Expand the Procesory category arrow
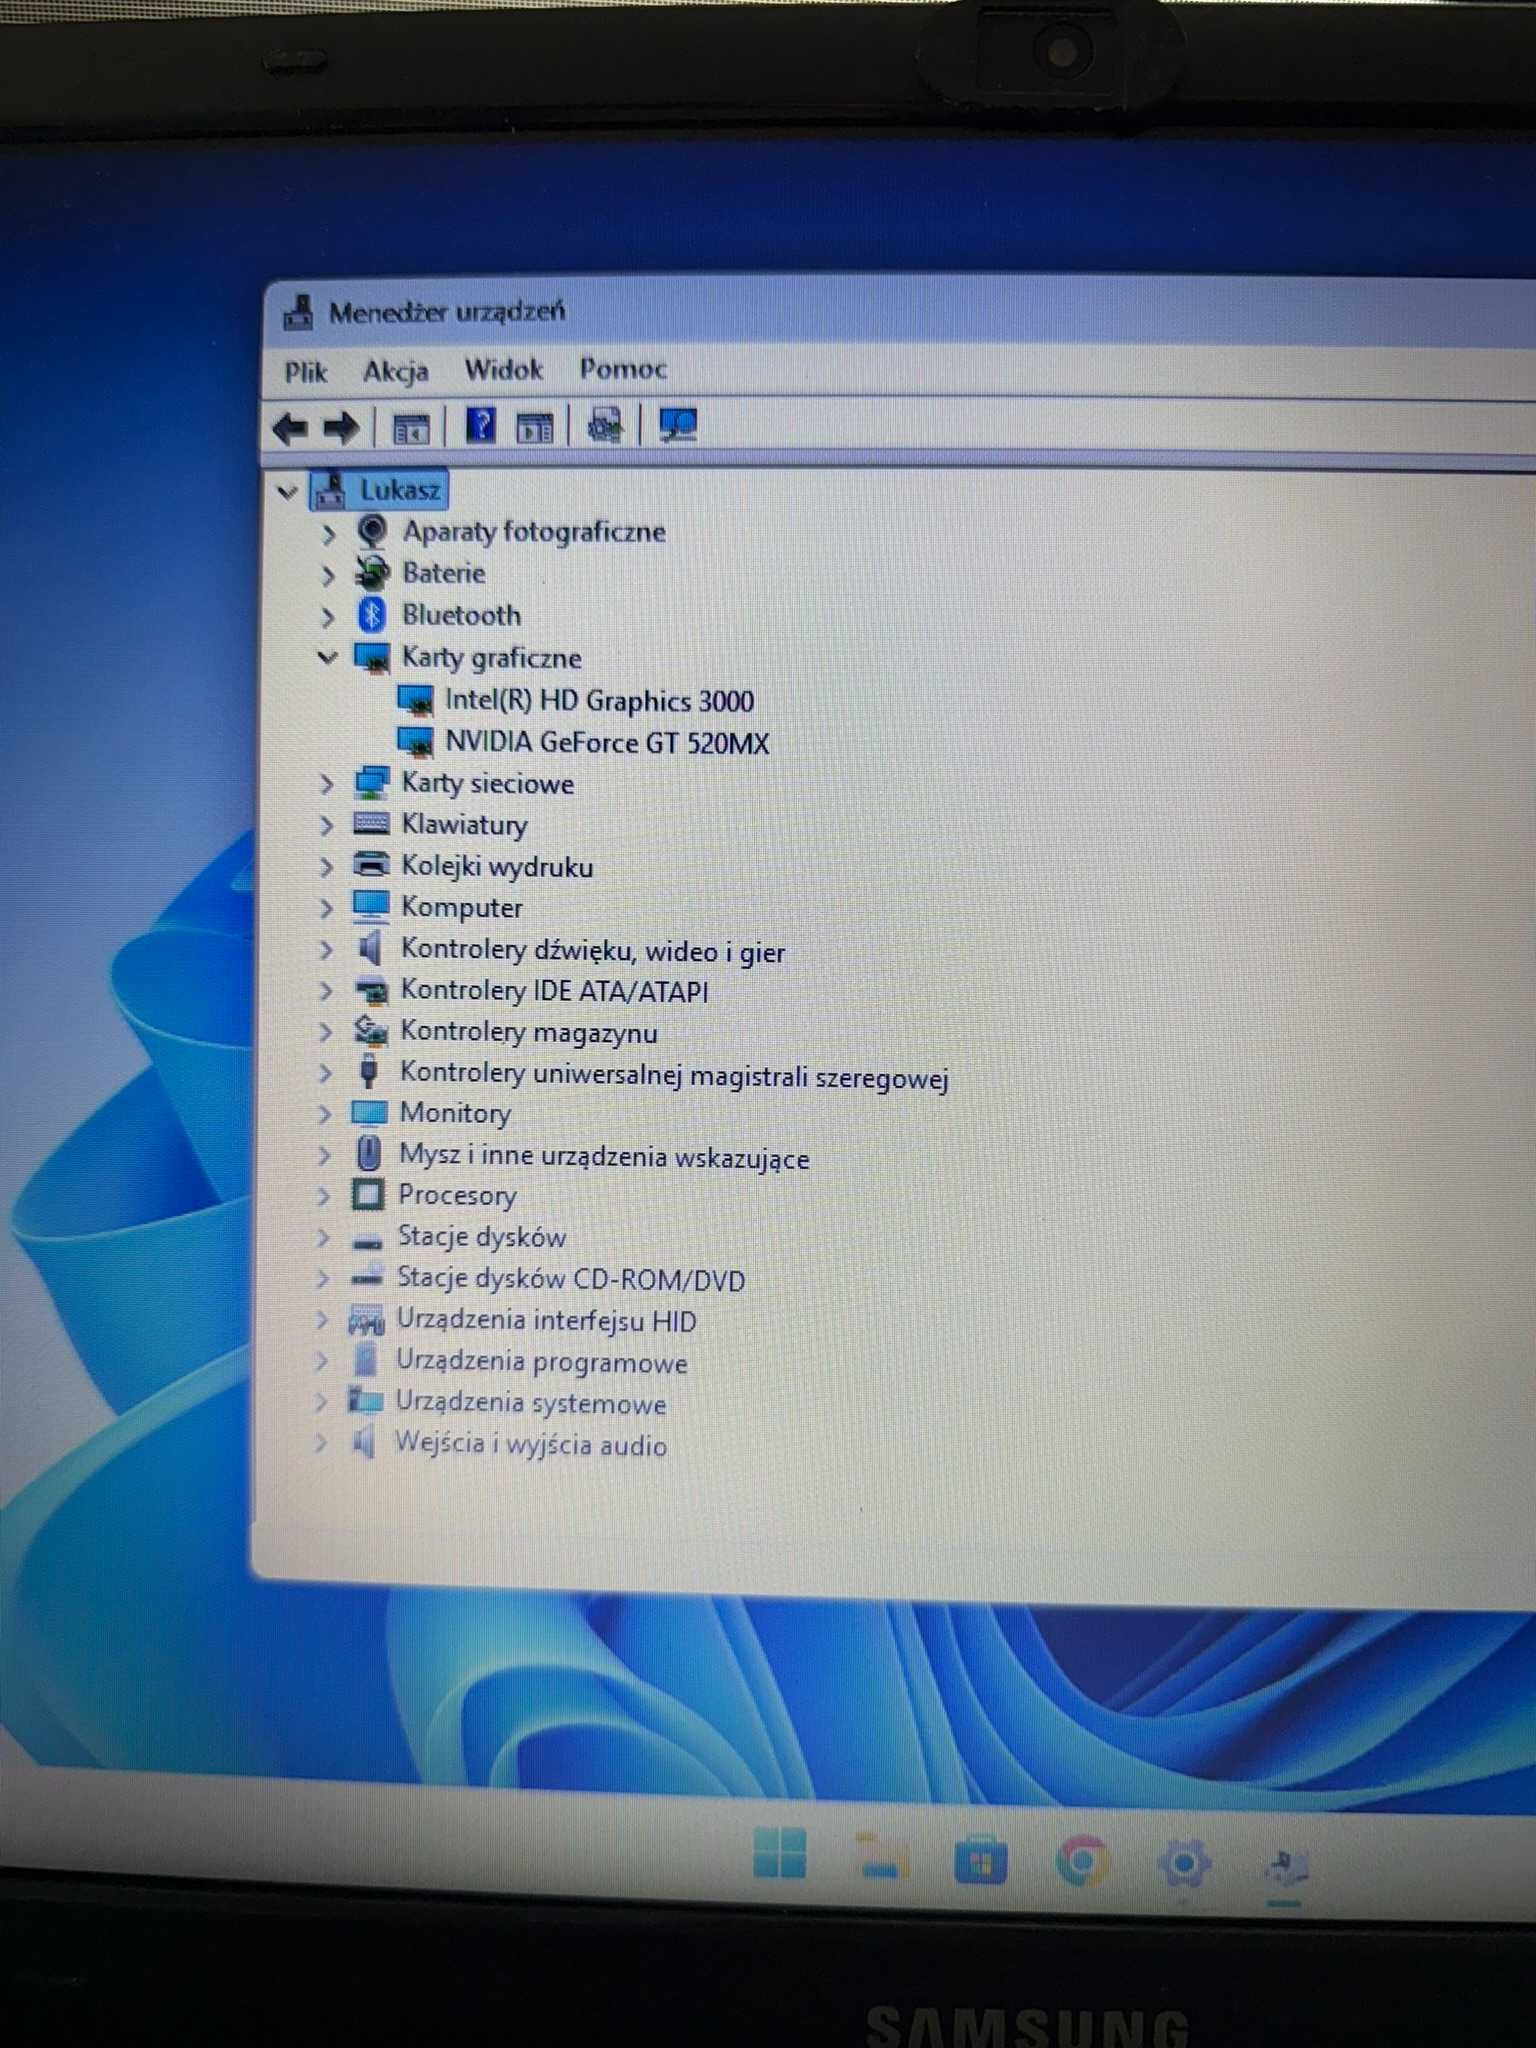This screenshot has width=1536, height=2048. [x=323, y=1196]
